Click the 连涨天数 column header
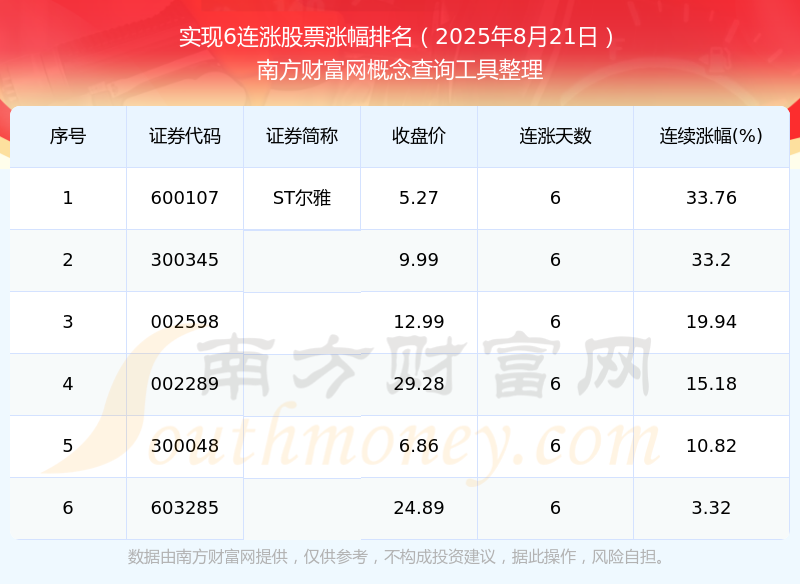Screen dimensions: 800x584 (x=555, y=136)
